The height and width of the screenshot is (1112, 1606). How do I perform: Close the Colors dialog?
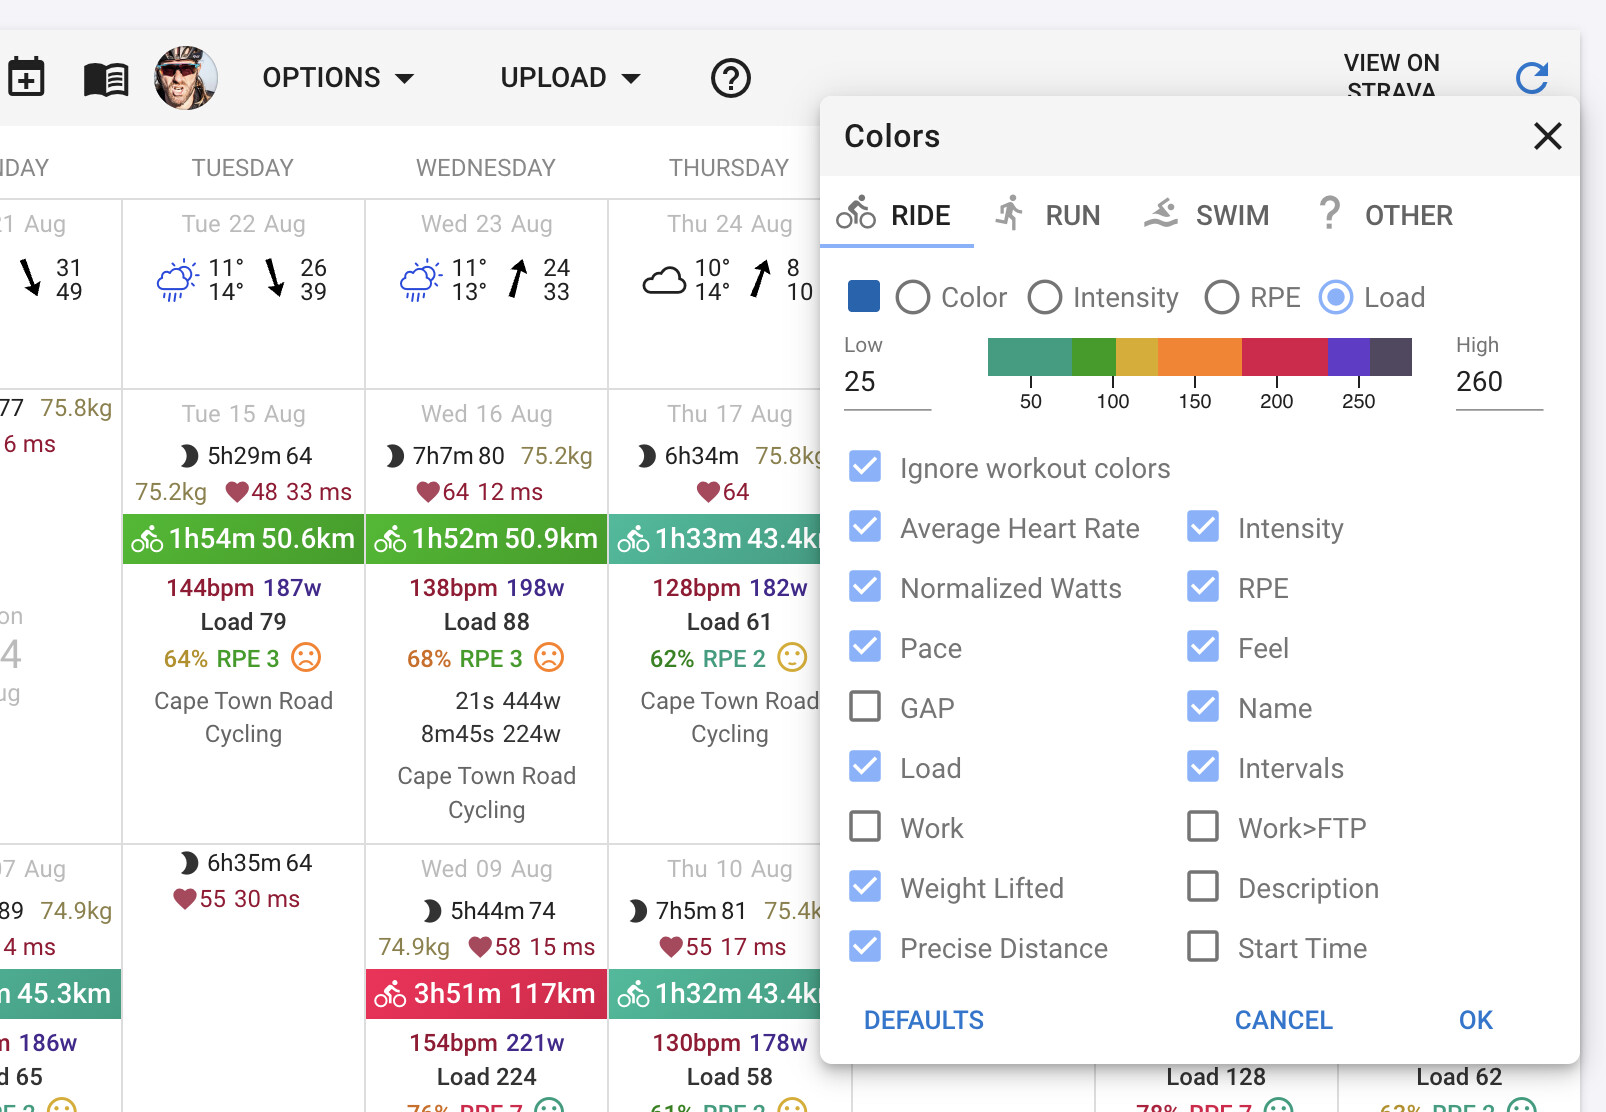[1548, 136]
